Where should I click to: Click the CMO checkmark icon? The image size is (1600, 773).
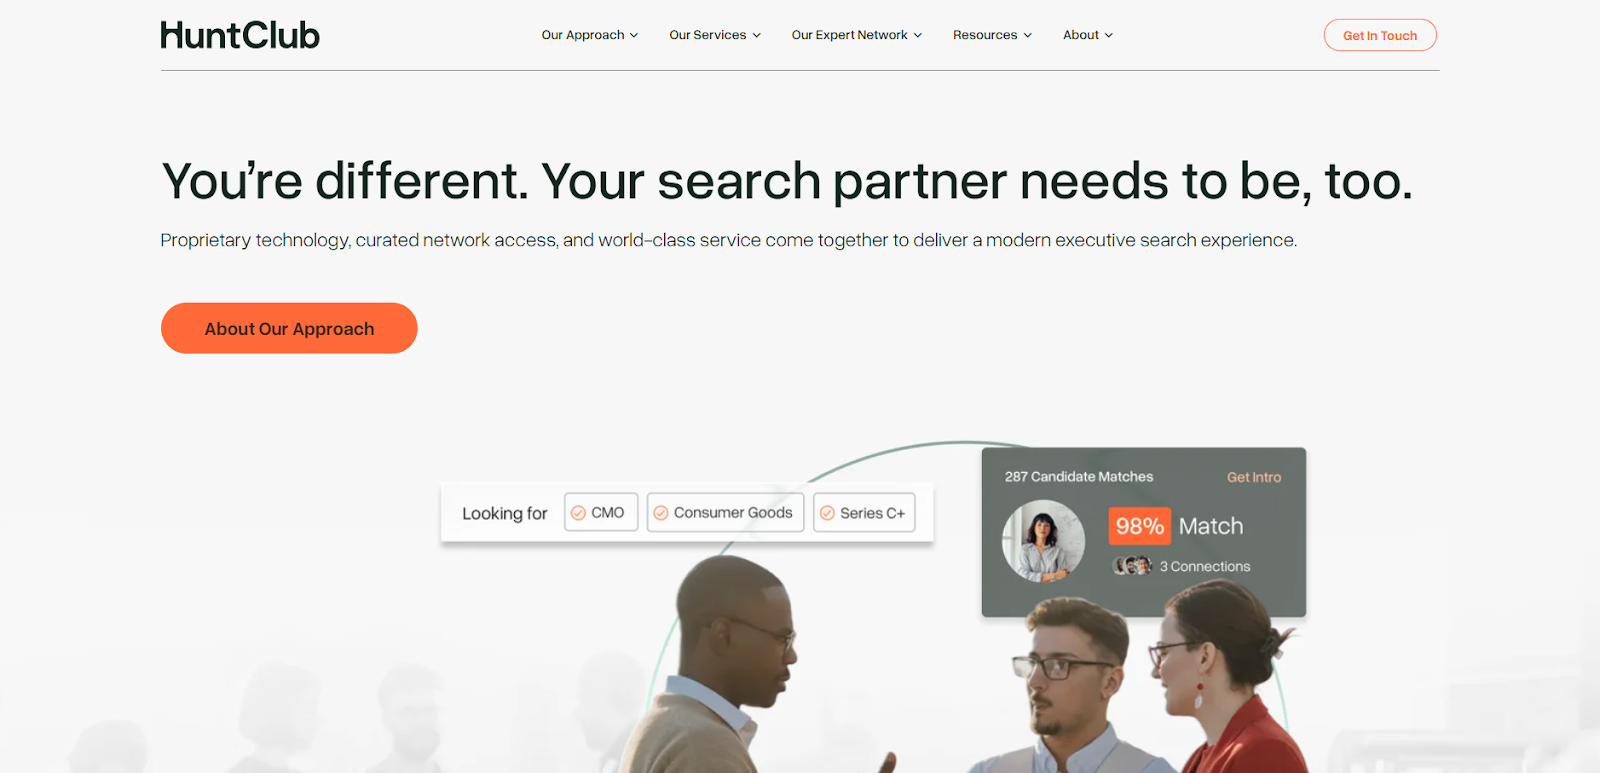point(578,513)
